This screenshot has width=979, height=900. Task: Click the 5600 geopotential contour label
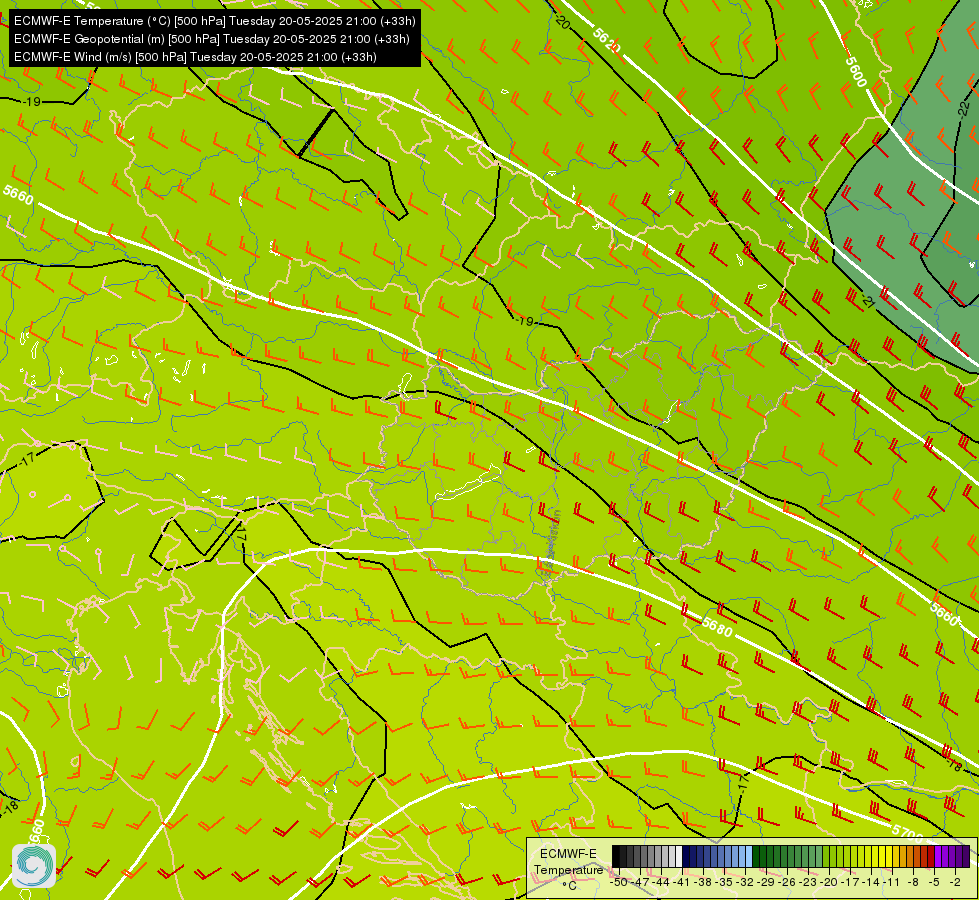click(856, 71)
